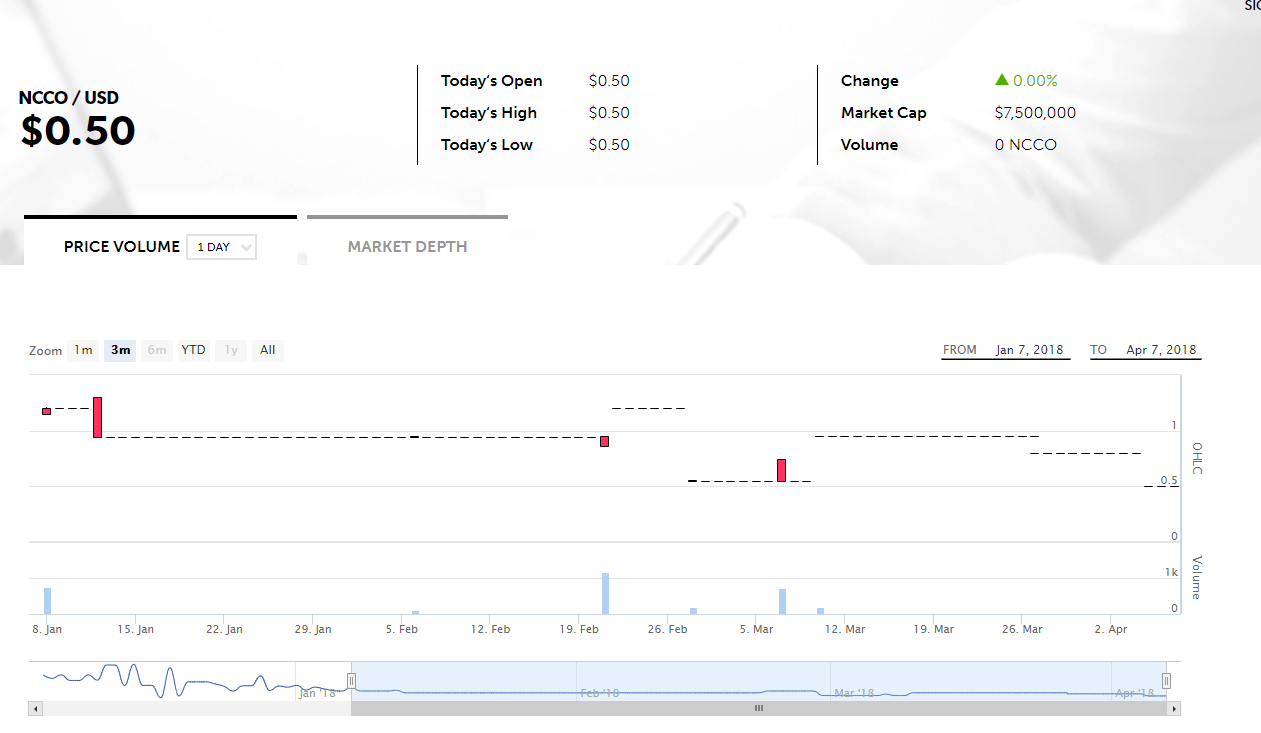The width and height of the screenshot is (1261, 733).
Task: Switch to the MARKET DEPTH tab
Action: (x=407, y=246)
